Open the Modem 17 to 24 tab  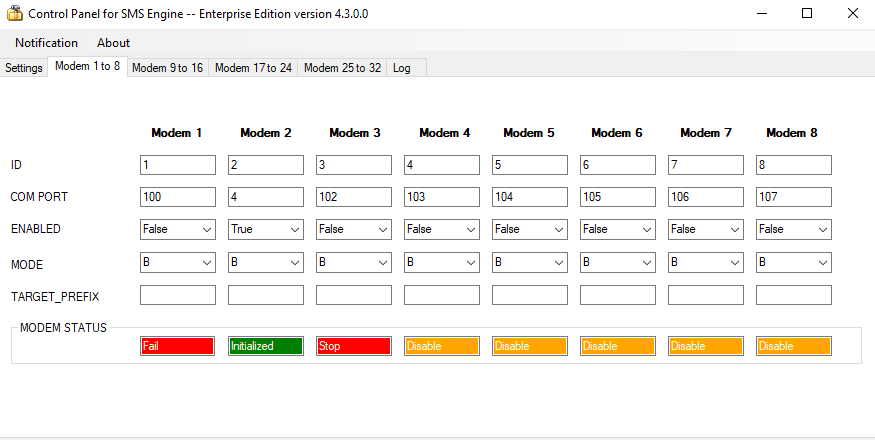pyautogui.click(x=253, y=68)
